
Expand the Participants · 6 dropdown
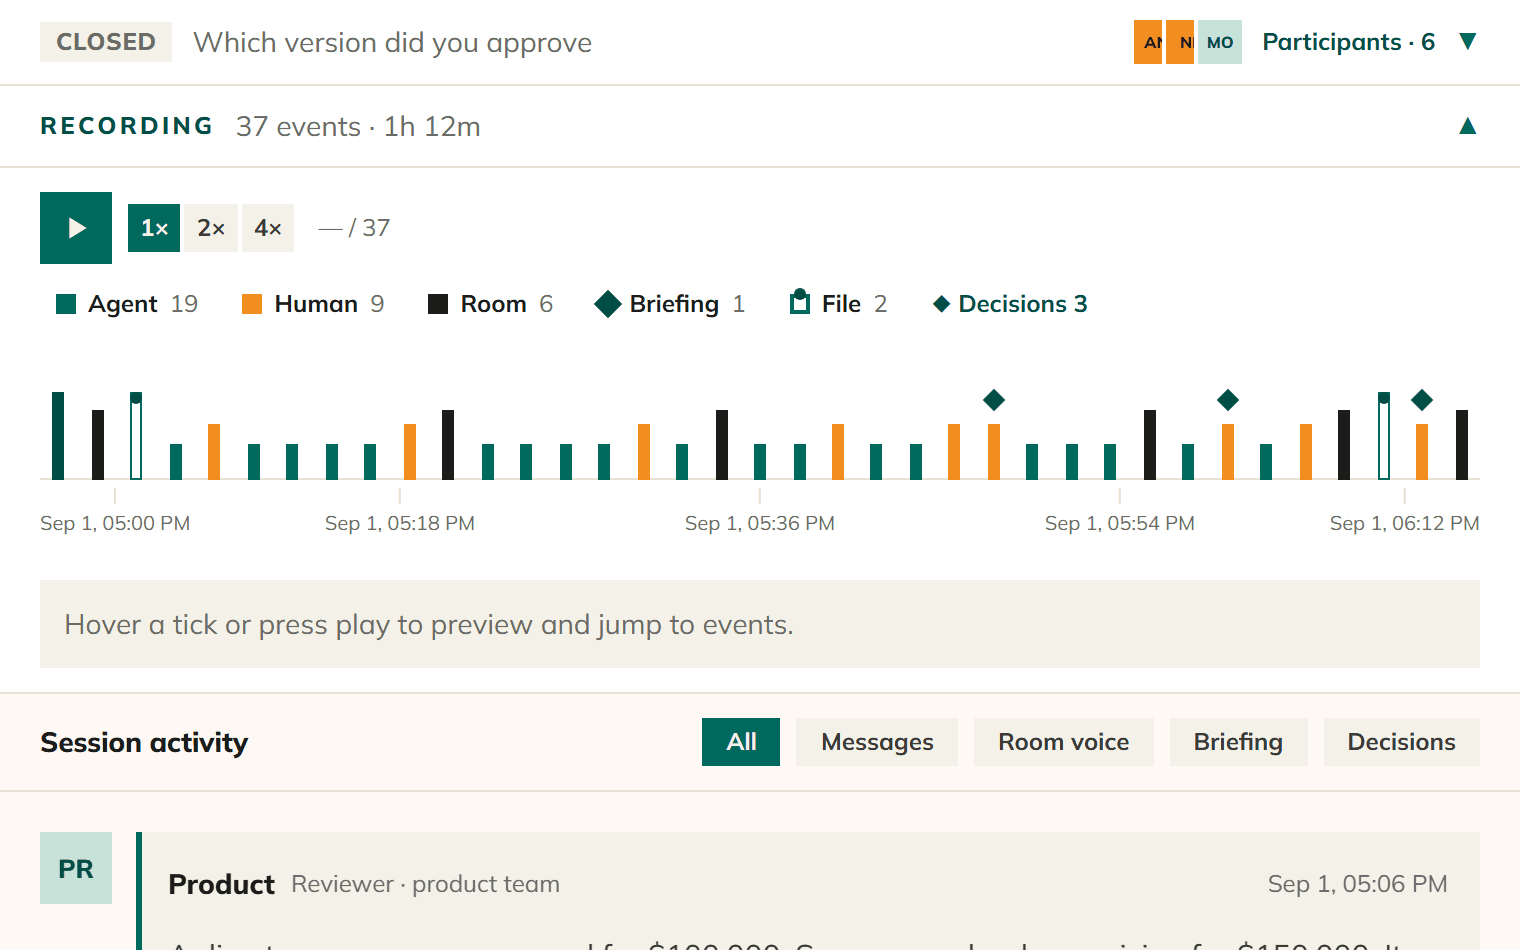pyautogui.click(x=1370, y=42)
